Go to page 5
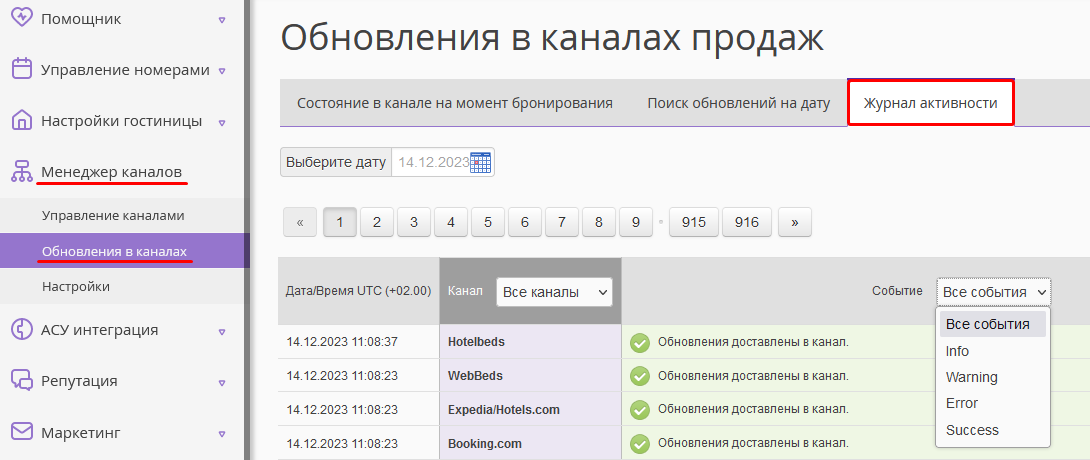The height and width of the screenshot is (460, 1090). click(x=488, y=222)
